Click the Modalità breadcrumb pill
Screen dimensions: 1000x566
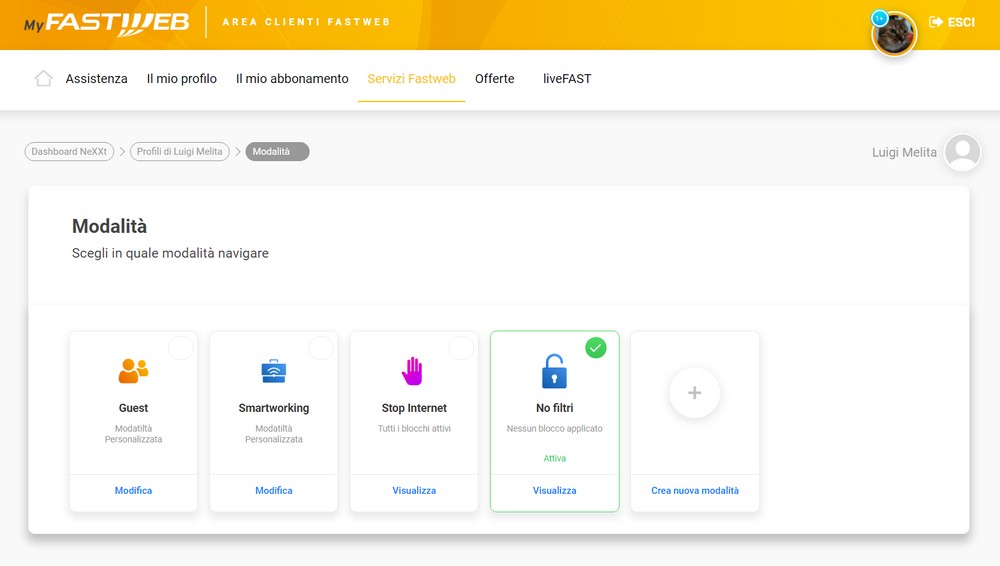277,151
